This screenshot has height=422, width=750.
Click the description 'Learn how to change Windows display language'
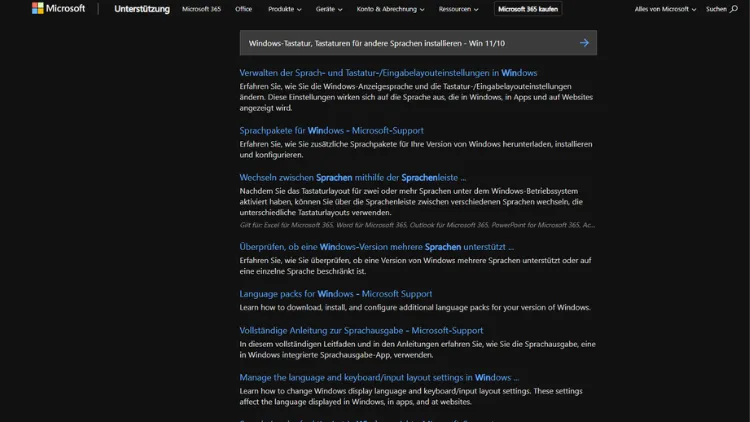(x=411, y=396)
